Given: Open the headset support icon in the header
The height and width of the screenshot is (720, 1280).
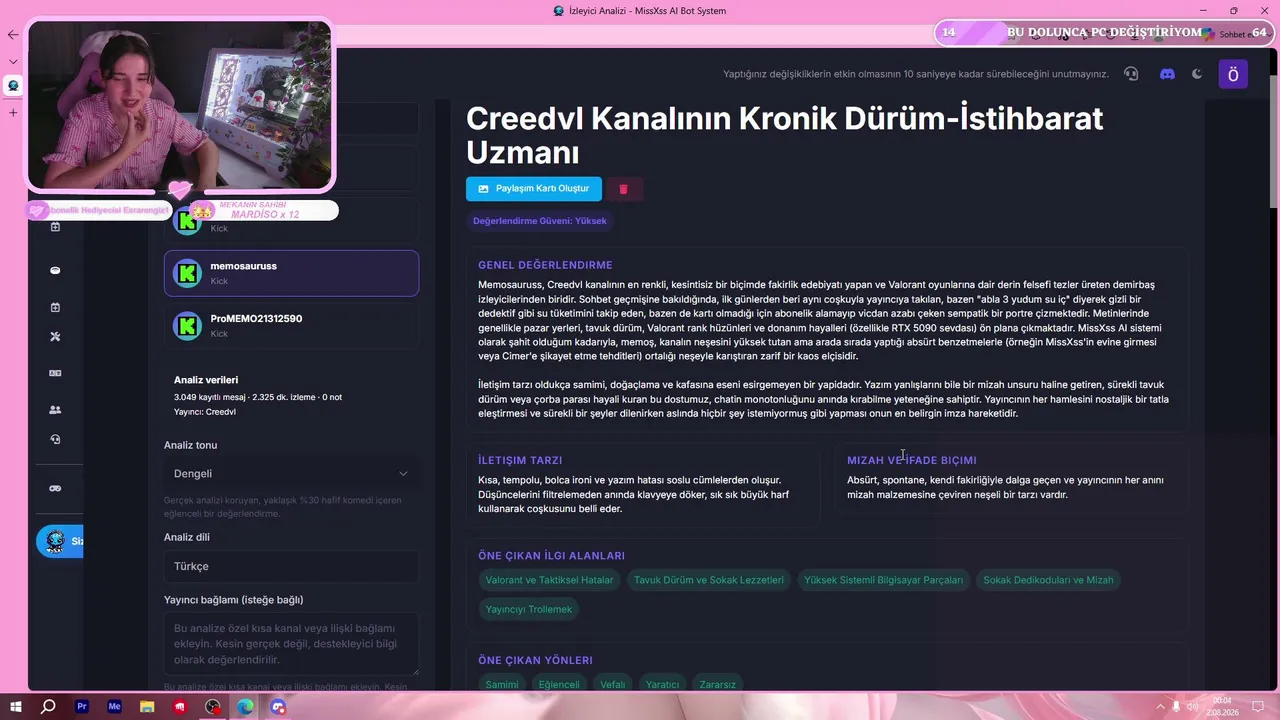Looking at the screenshot, I should pyautogui.click(x=1131, y=74).
